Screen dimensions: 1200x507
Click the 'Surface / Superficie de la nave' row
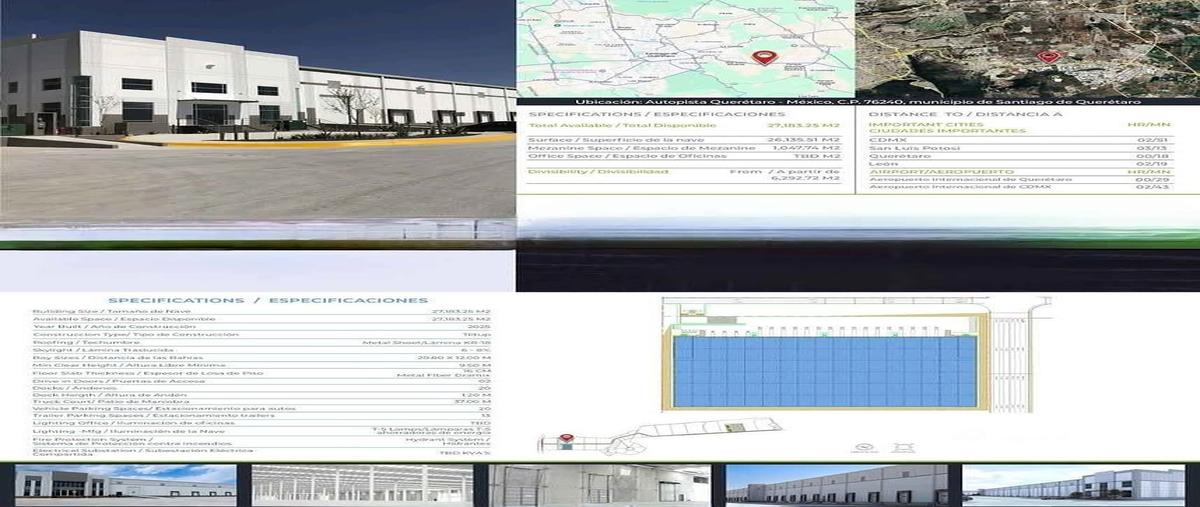pyautogui.click(x=684, y=140)
